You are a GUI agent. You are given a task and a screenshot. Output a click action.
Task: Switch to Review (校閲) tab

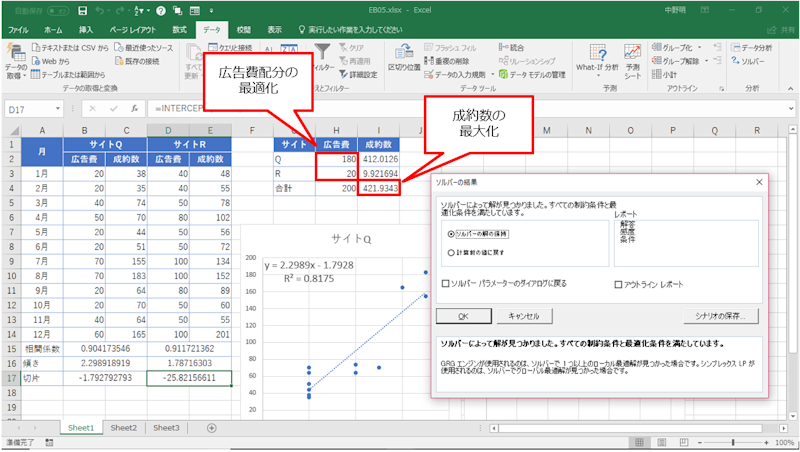(243, 30)
